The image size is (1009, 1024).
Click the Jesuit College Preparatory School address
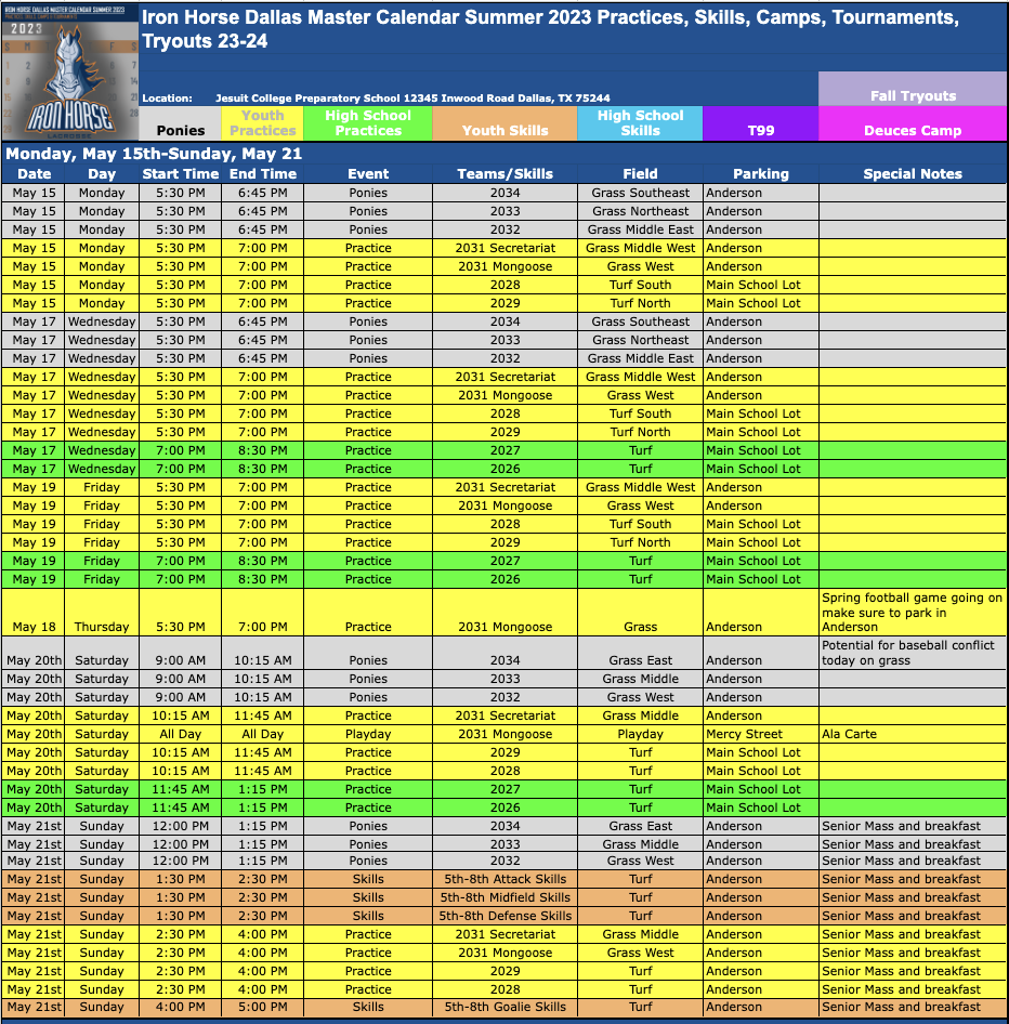(x=412, y=98)
